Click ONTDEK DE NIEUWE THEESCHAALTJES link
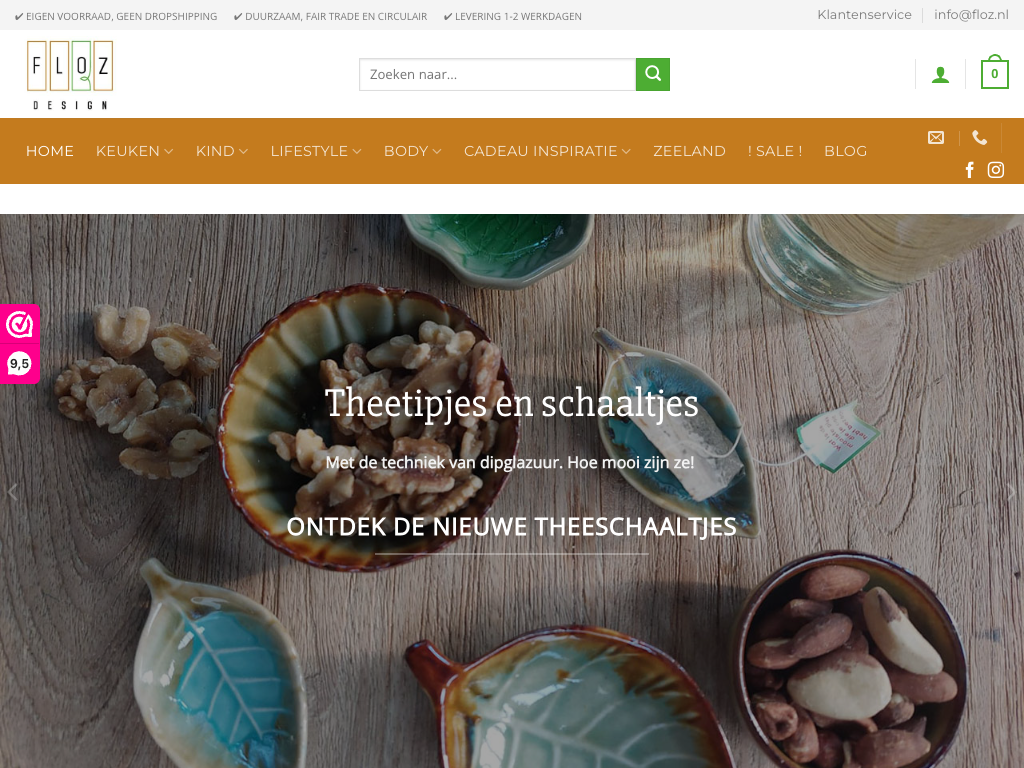 point(512,527)
